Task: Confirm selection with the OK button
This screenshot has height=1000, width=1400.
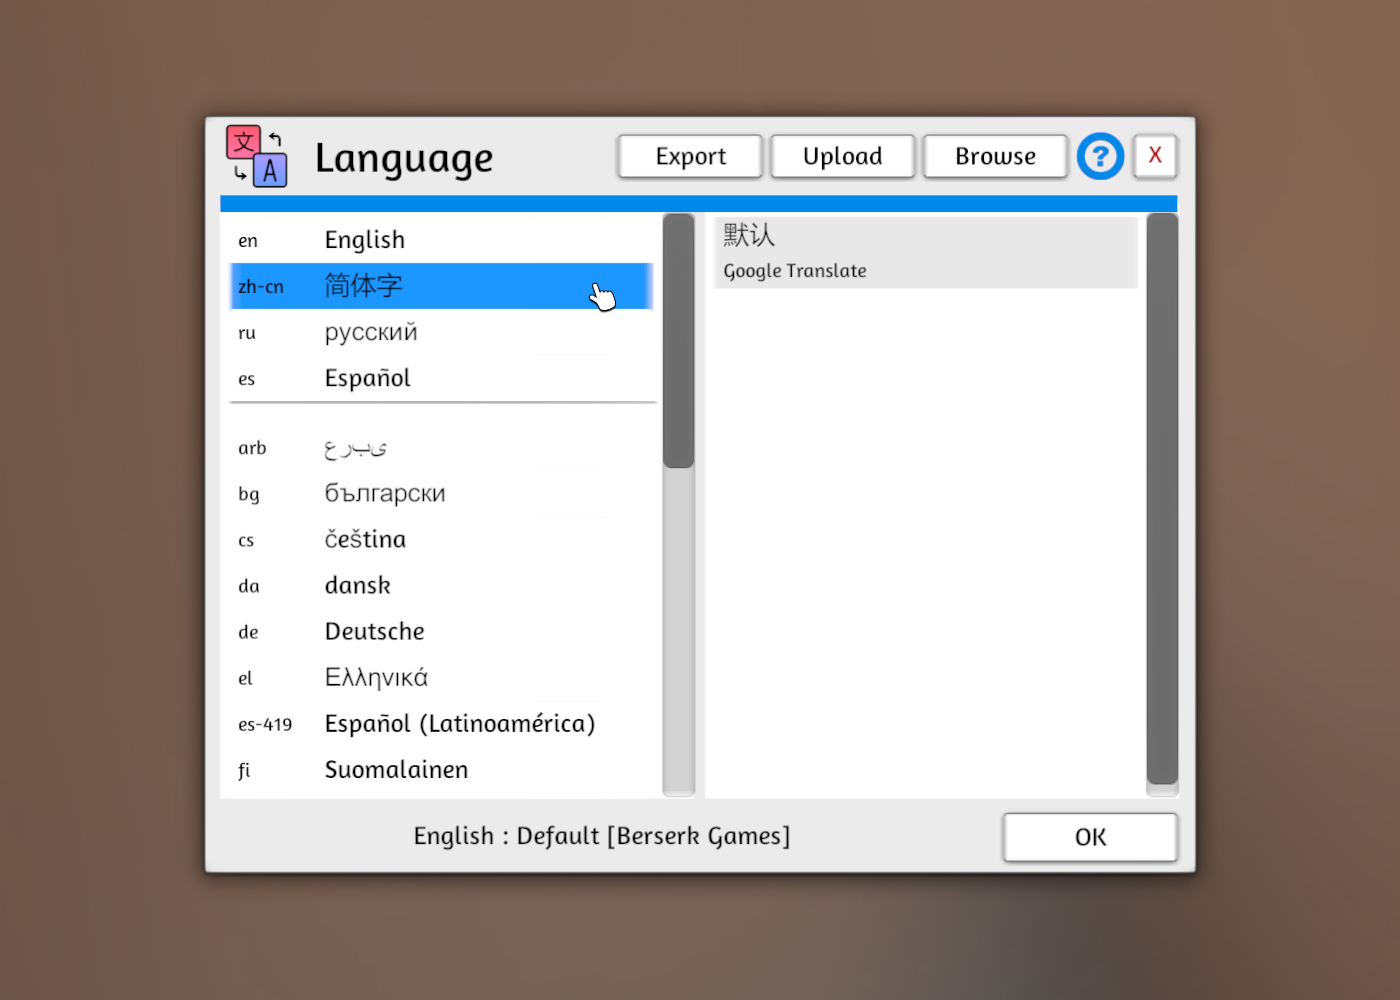Action: tap(1090, 837)
